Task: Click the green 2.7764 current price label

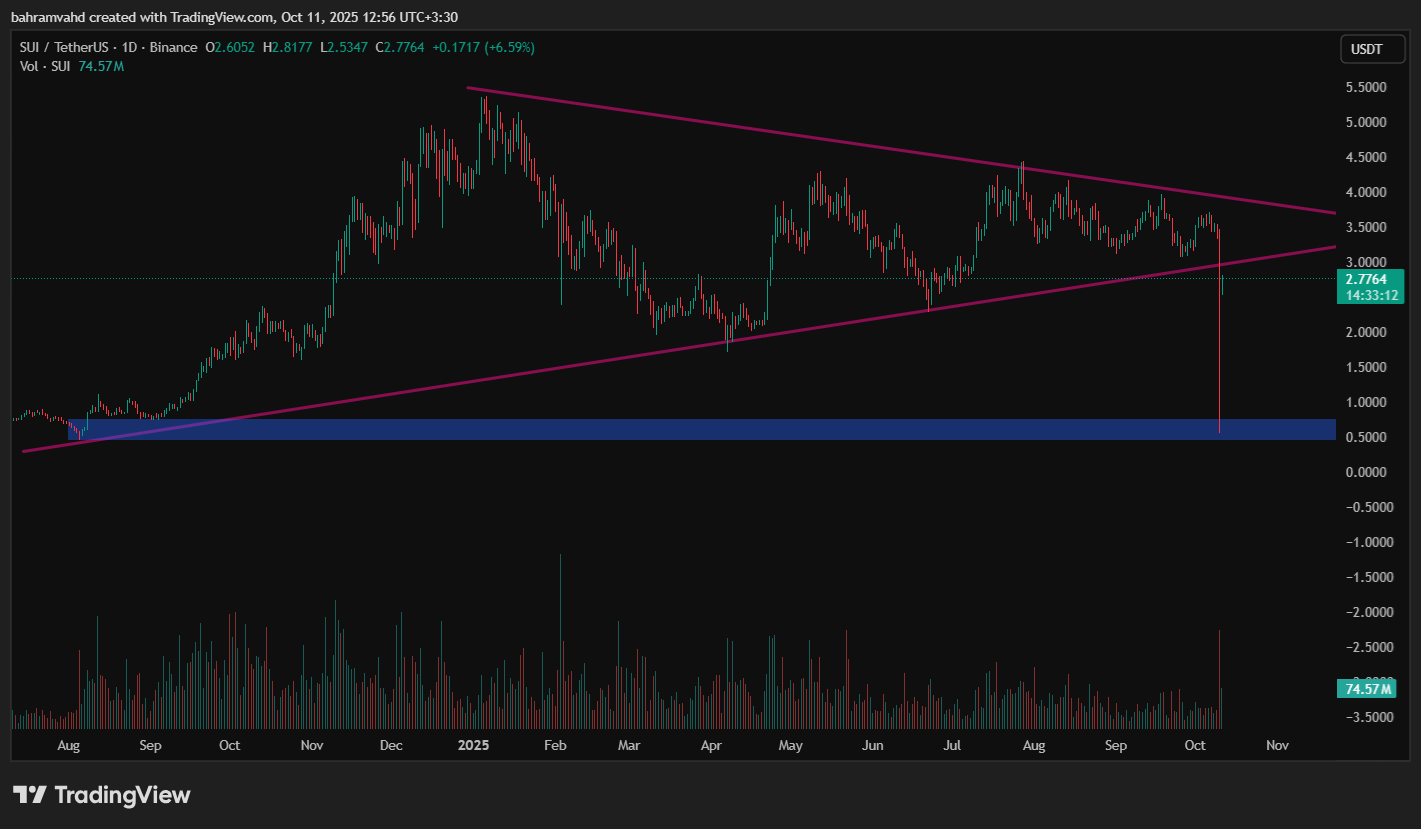Action: click(x=1364, y=280)
